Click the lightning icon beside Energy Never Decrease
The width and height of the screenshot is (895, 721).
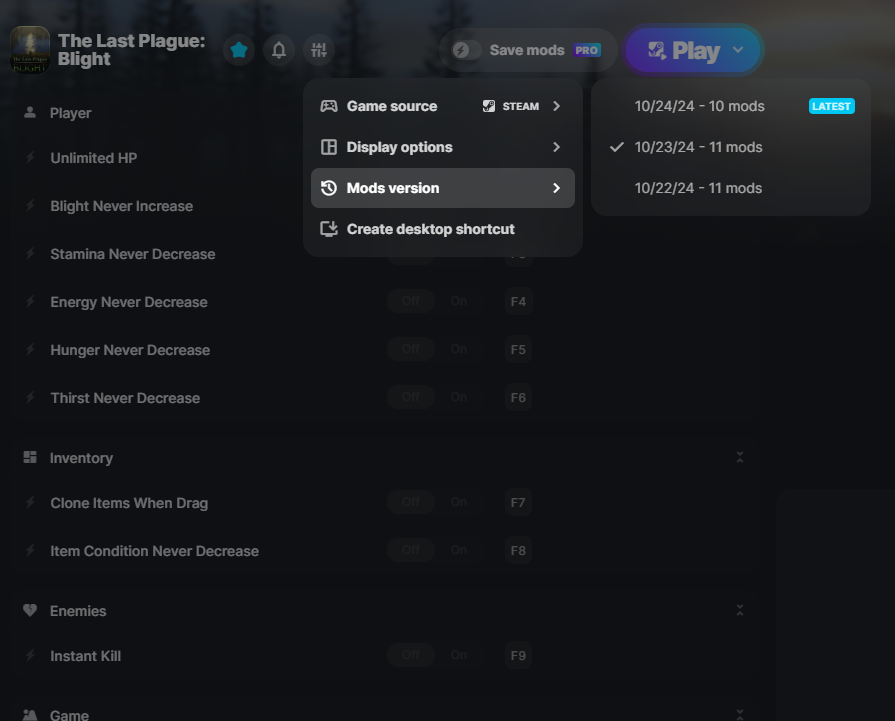coord(30,301)
